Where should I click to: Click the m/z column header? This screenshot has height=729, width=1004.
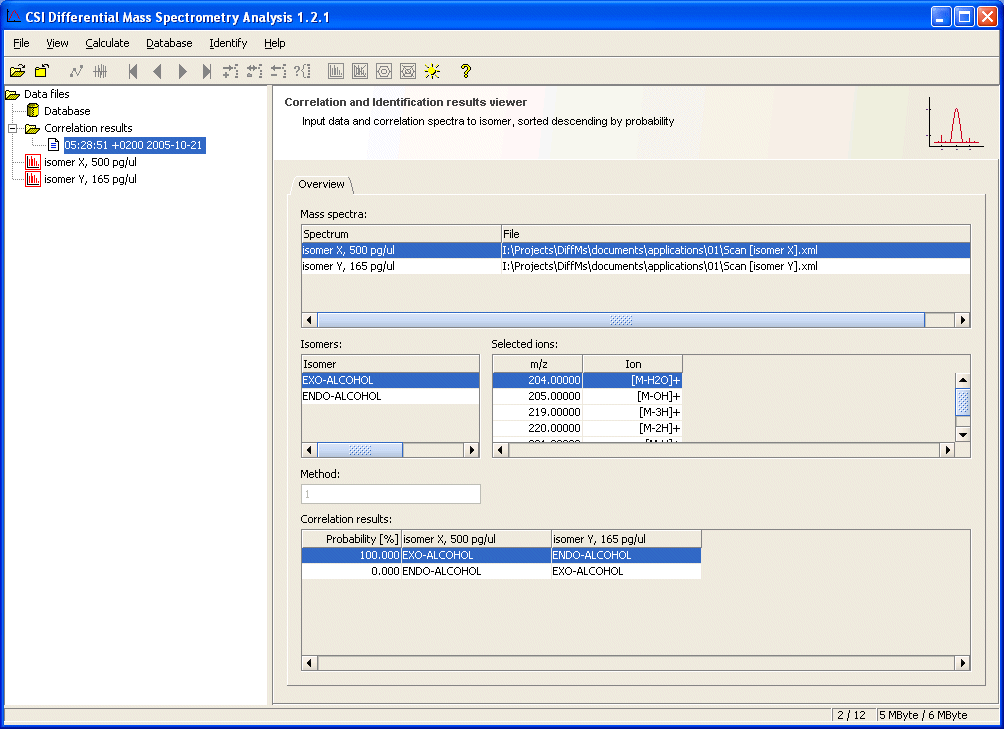point(538,364)
